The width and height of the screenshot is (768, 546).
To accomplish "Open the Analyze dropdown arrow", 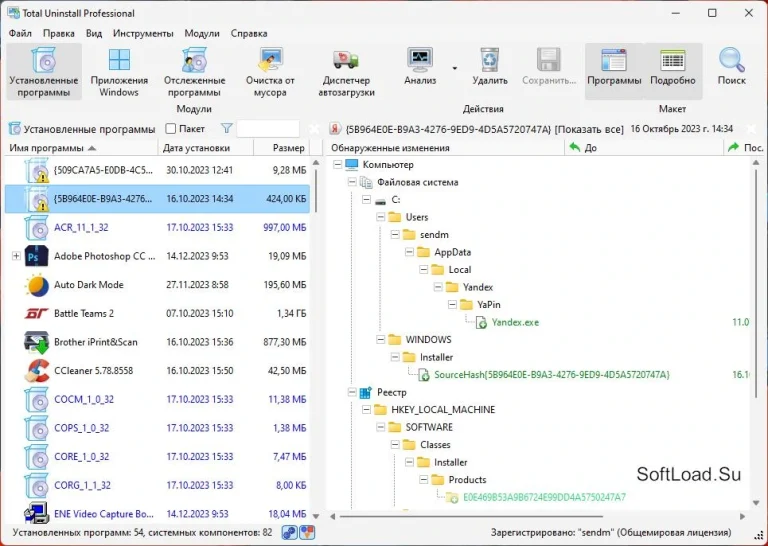I will pyautogui.click(x=455, y=68).
